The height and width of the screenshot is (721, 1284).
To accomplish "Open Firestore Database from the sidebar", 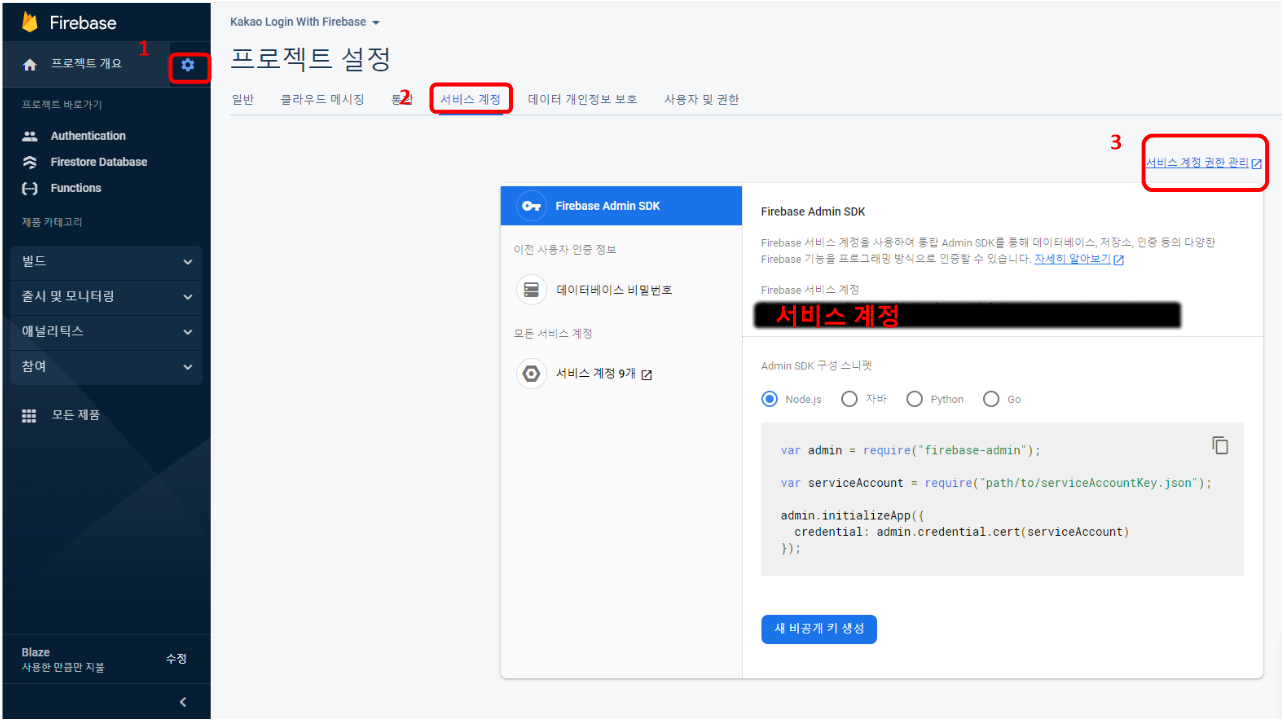I will point(98,161).
